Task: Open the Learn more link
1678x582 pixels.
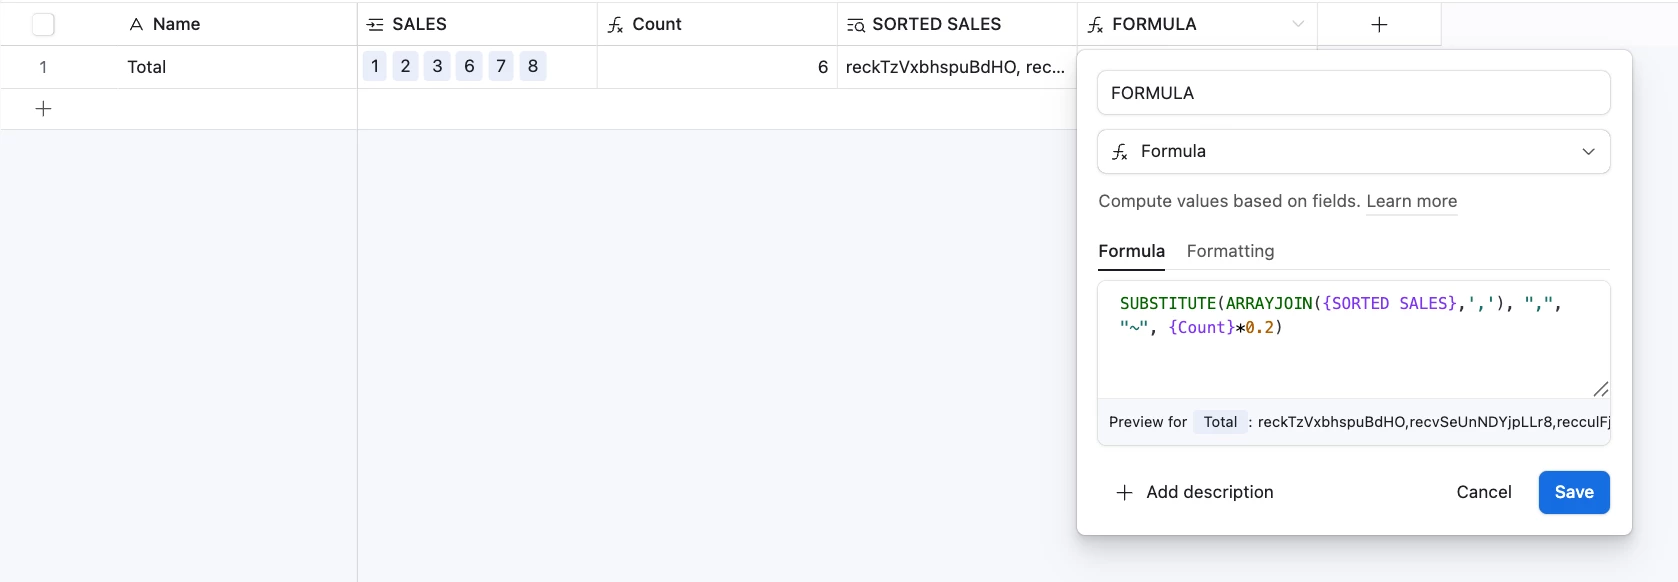Action: coord(1411,201)
